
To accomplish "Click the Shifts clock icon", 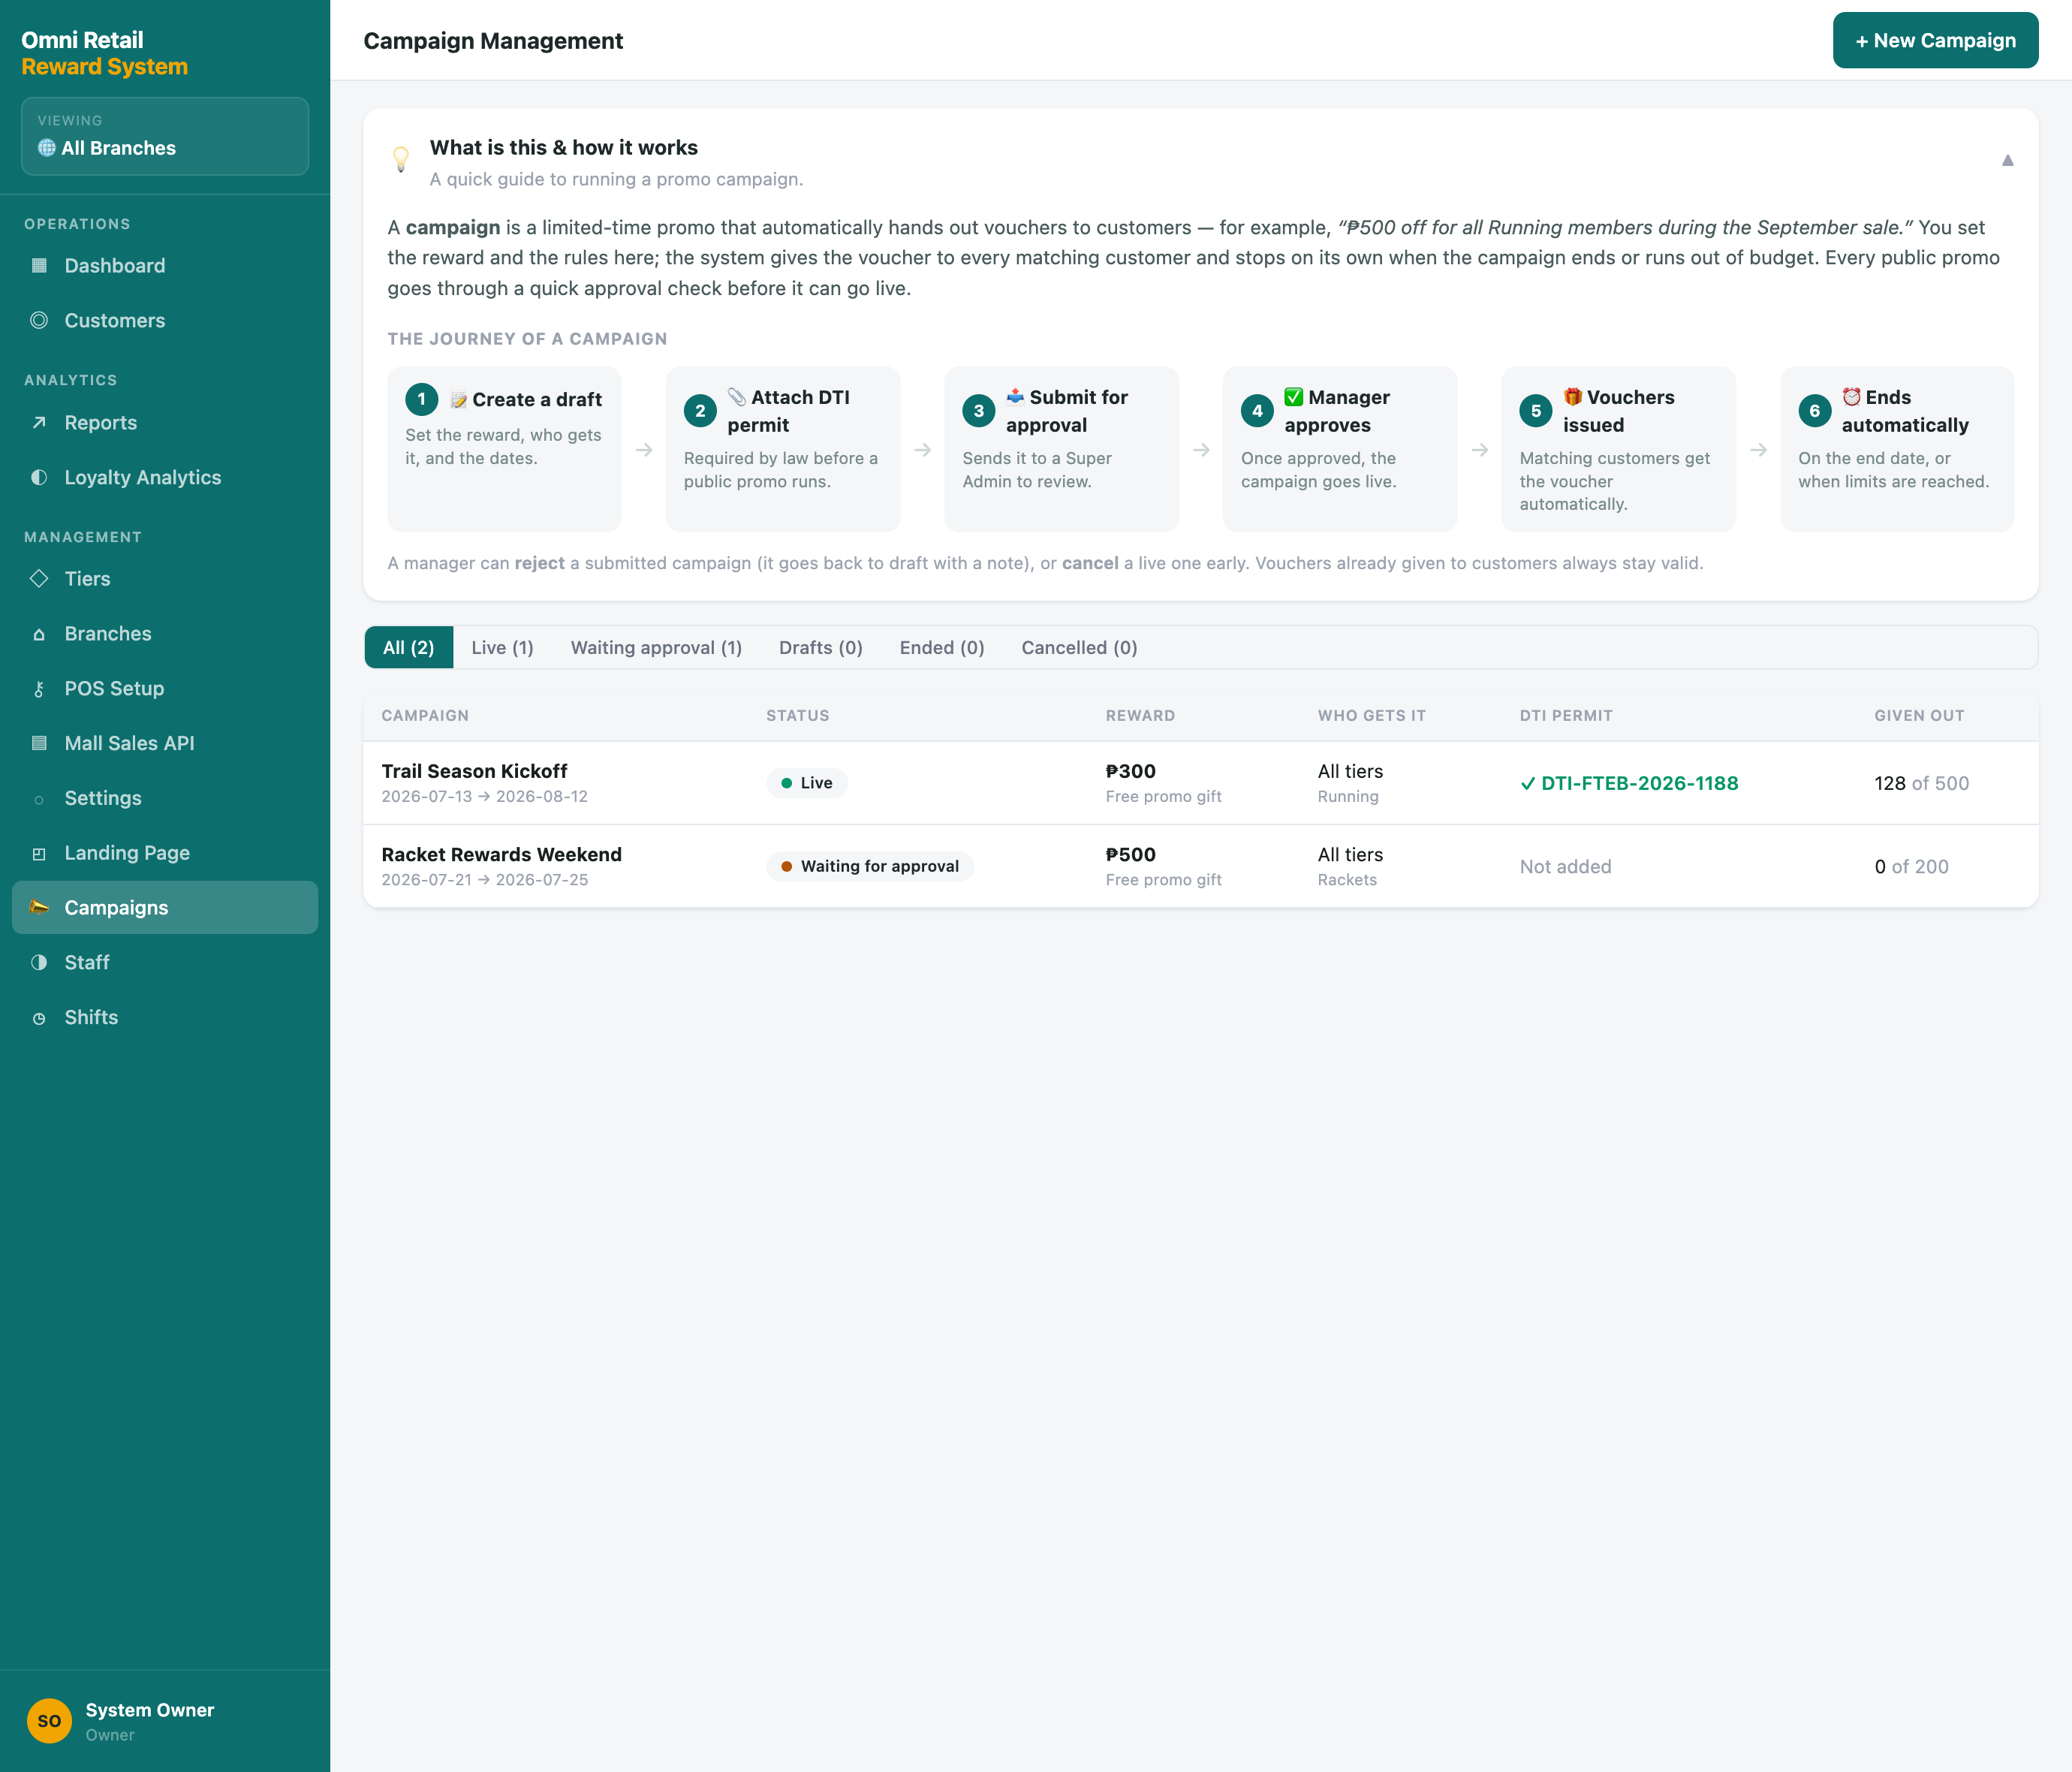I will point(39,1018).
